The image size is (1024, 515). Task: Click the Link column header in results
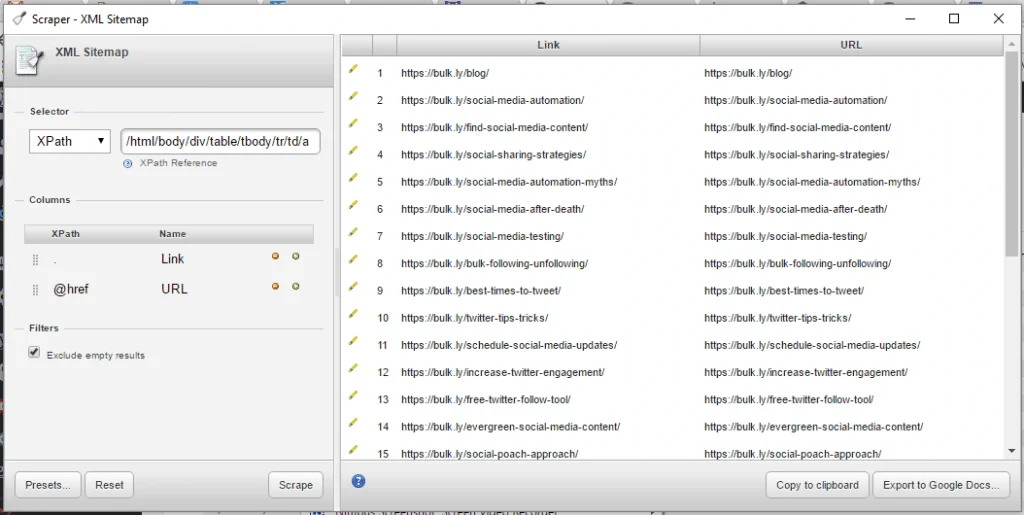[x=548, y=45]
